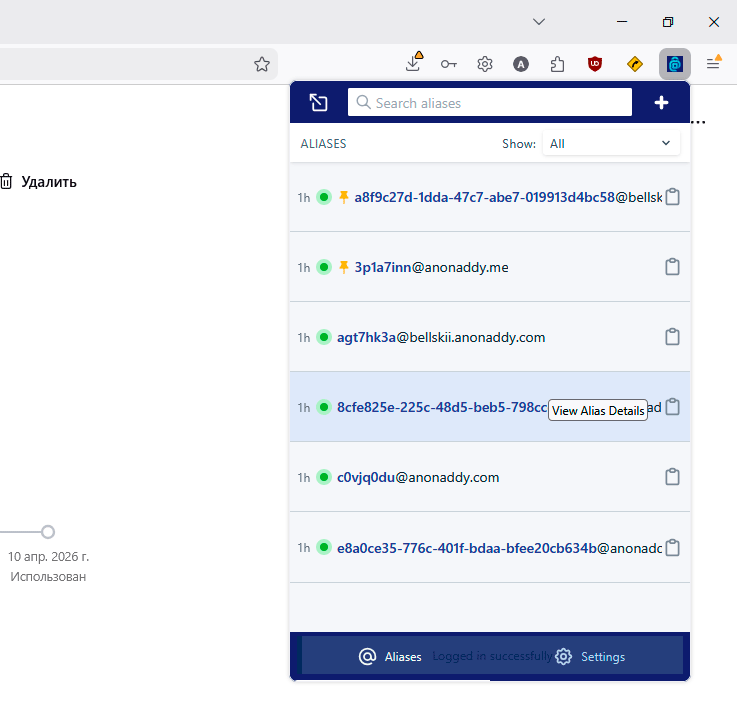
Task: Open the browser application menu
Action: (x=713, y=63)
